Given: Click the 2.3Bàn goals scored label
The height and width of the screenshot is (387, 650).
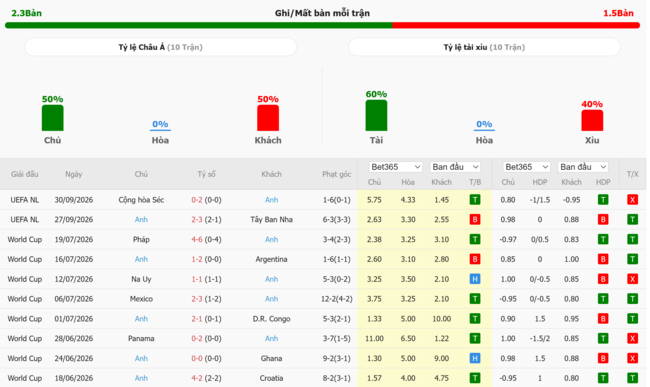Looking at the screenshot, I should coord(27,13).
